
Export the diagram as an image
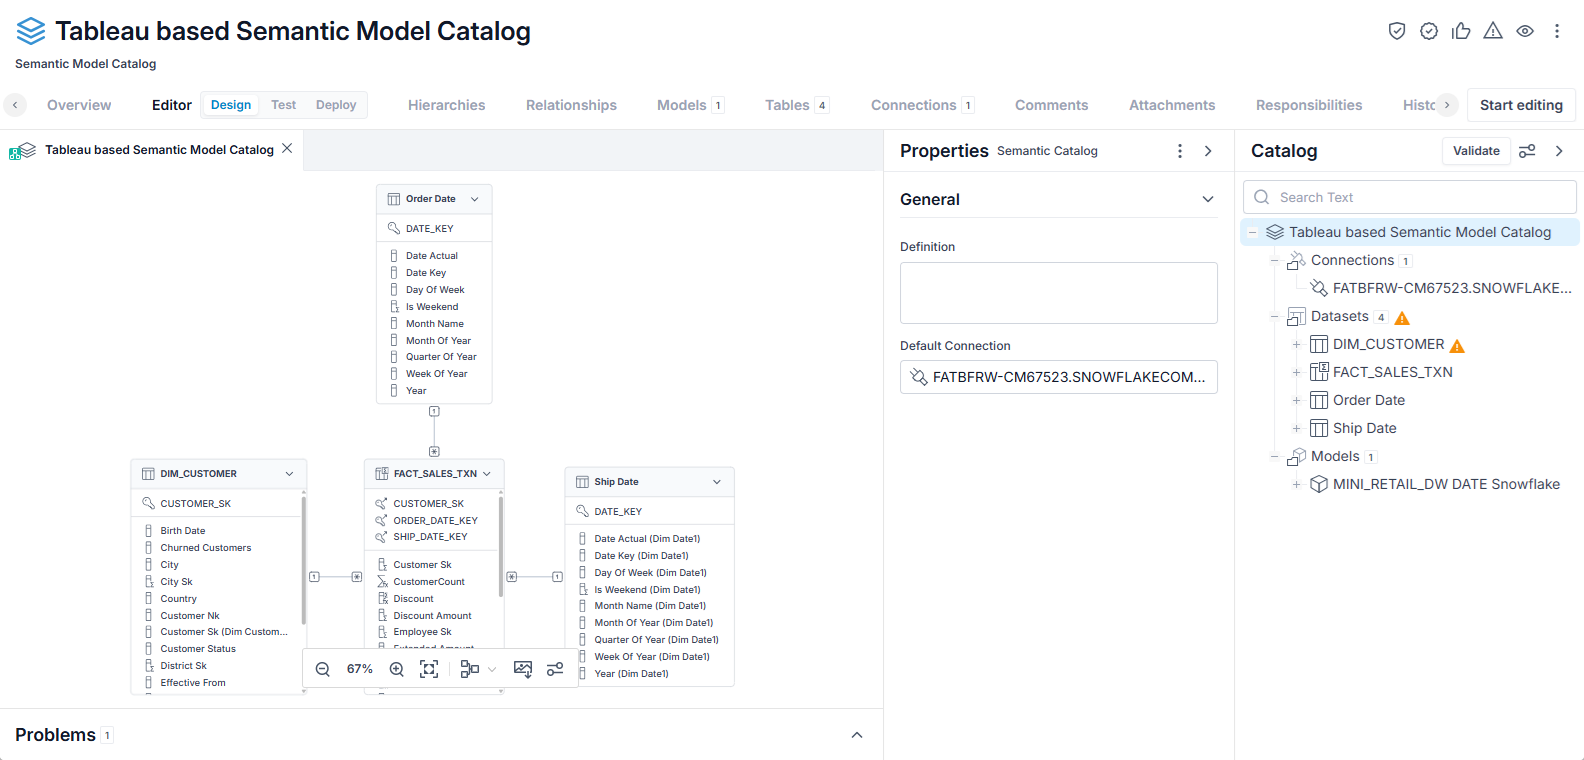(x=523, y=669)
